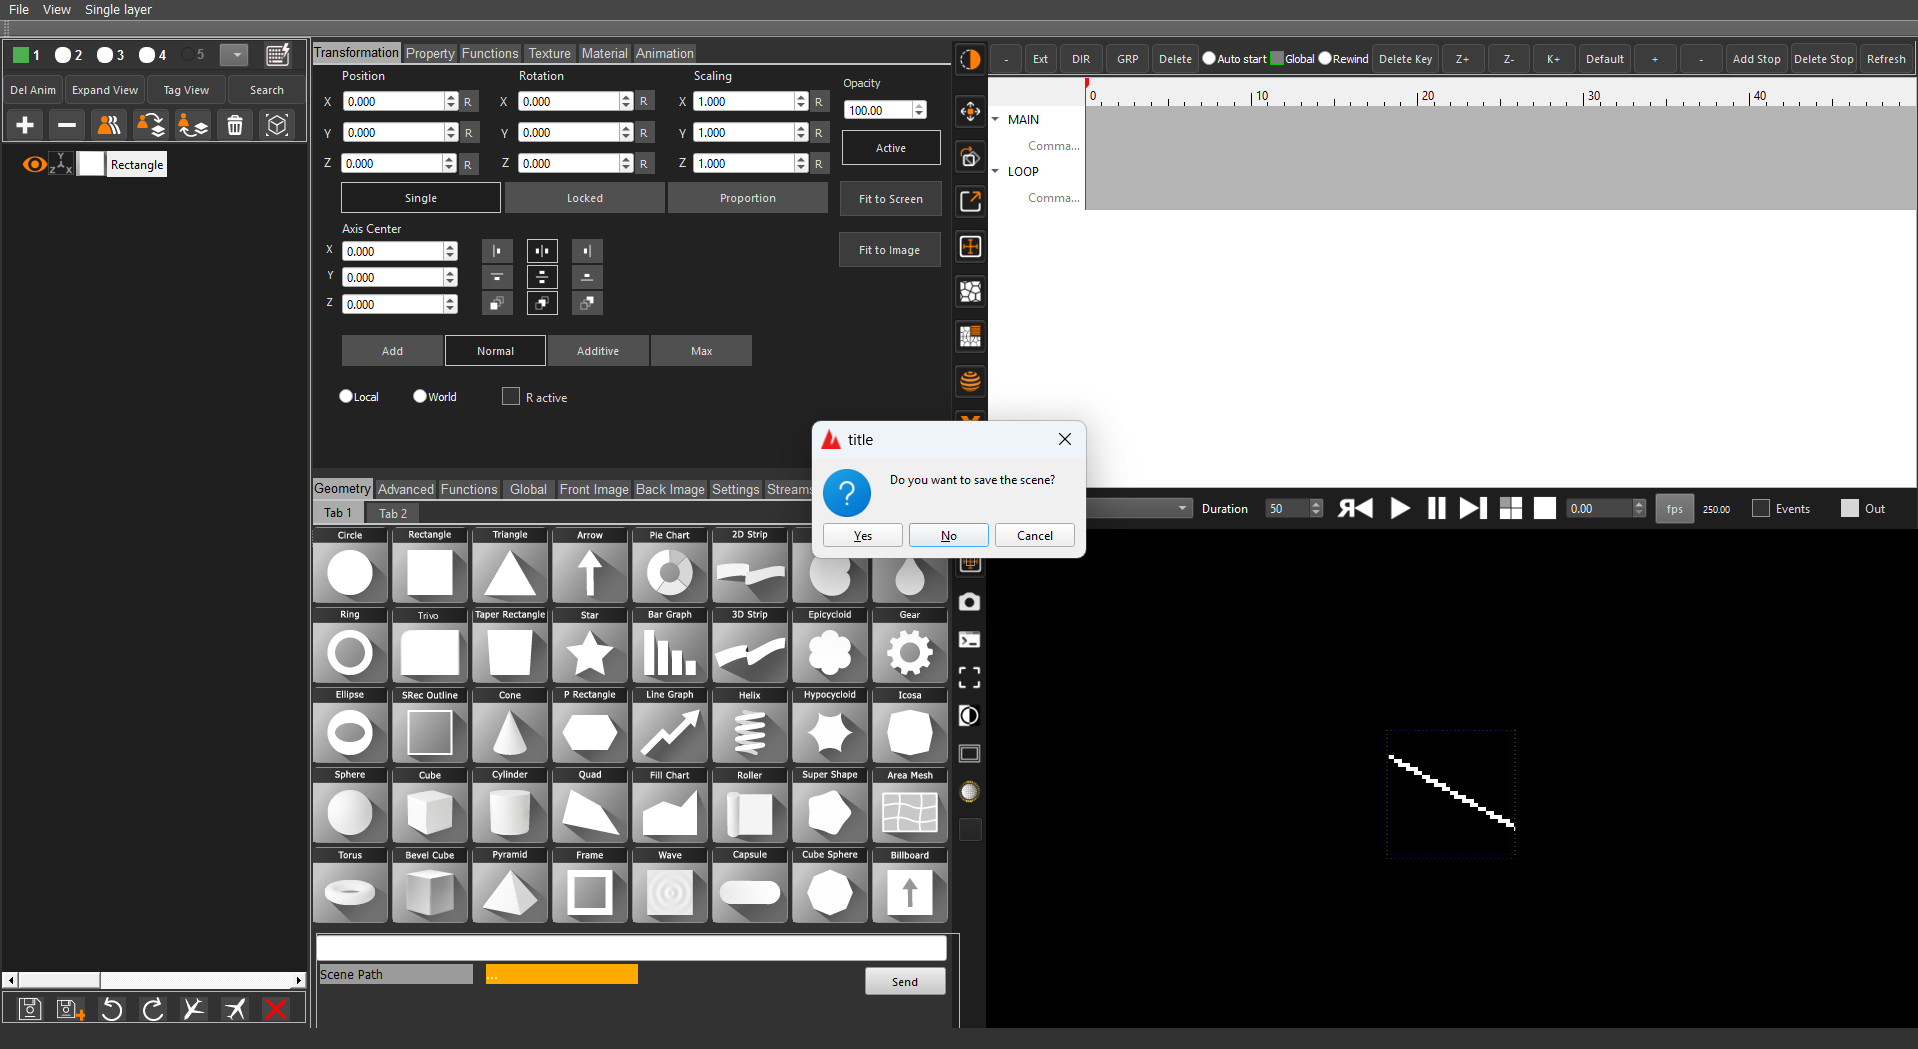This screenshot has height=1049, width=1918.
Task: Open the layer number dropdown arrow
Action: 234,55
